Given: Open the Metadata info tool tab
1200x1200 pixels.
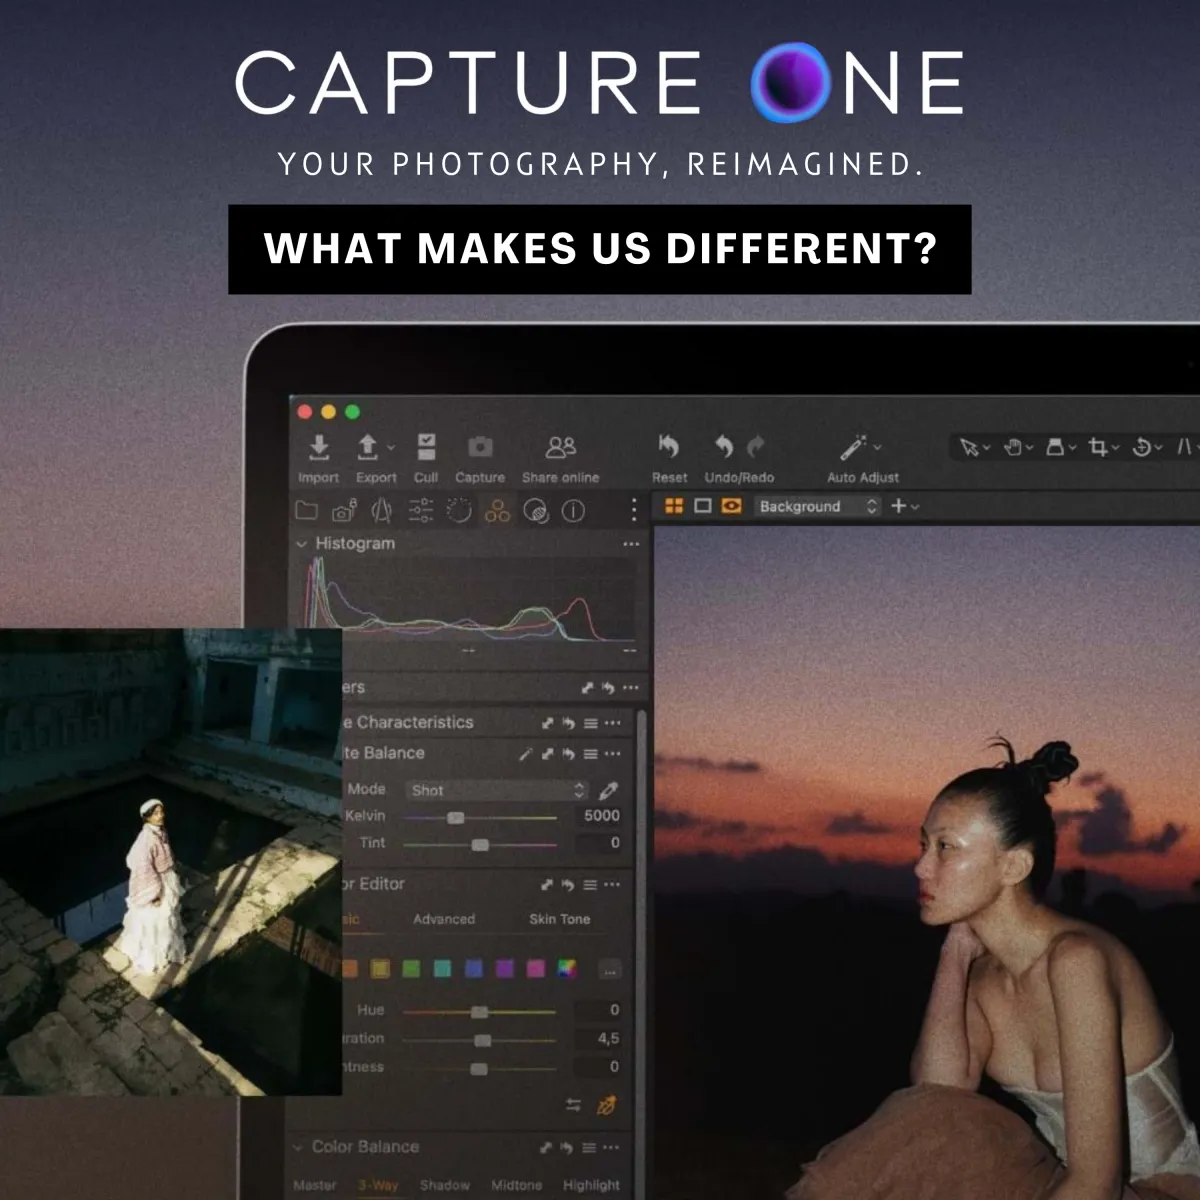Looking at the screenshot, I should tap(573, 511).
